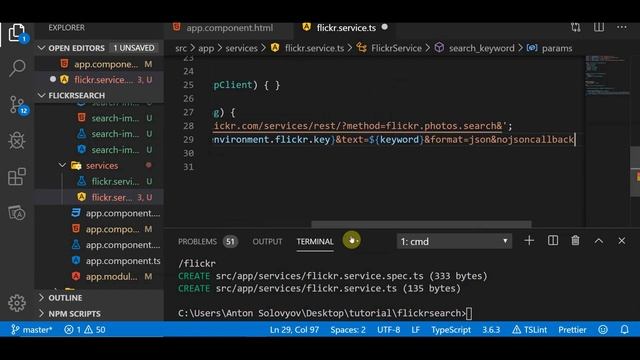Image resolution: width=640 pixels, height=360 pixels.
Task: Open notifications bell in status bar
Action: coord(624,330)
